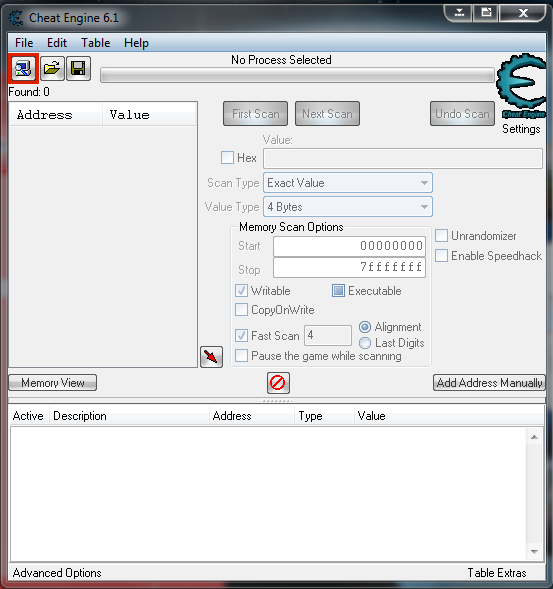The width and height of the screenshot is (553, 589).
Task: Open the Help menu
Action: coord(136,43)
